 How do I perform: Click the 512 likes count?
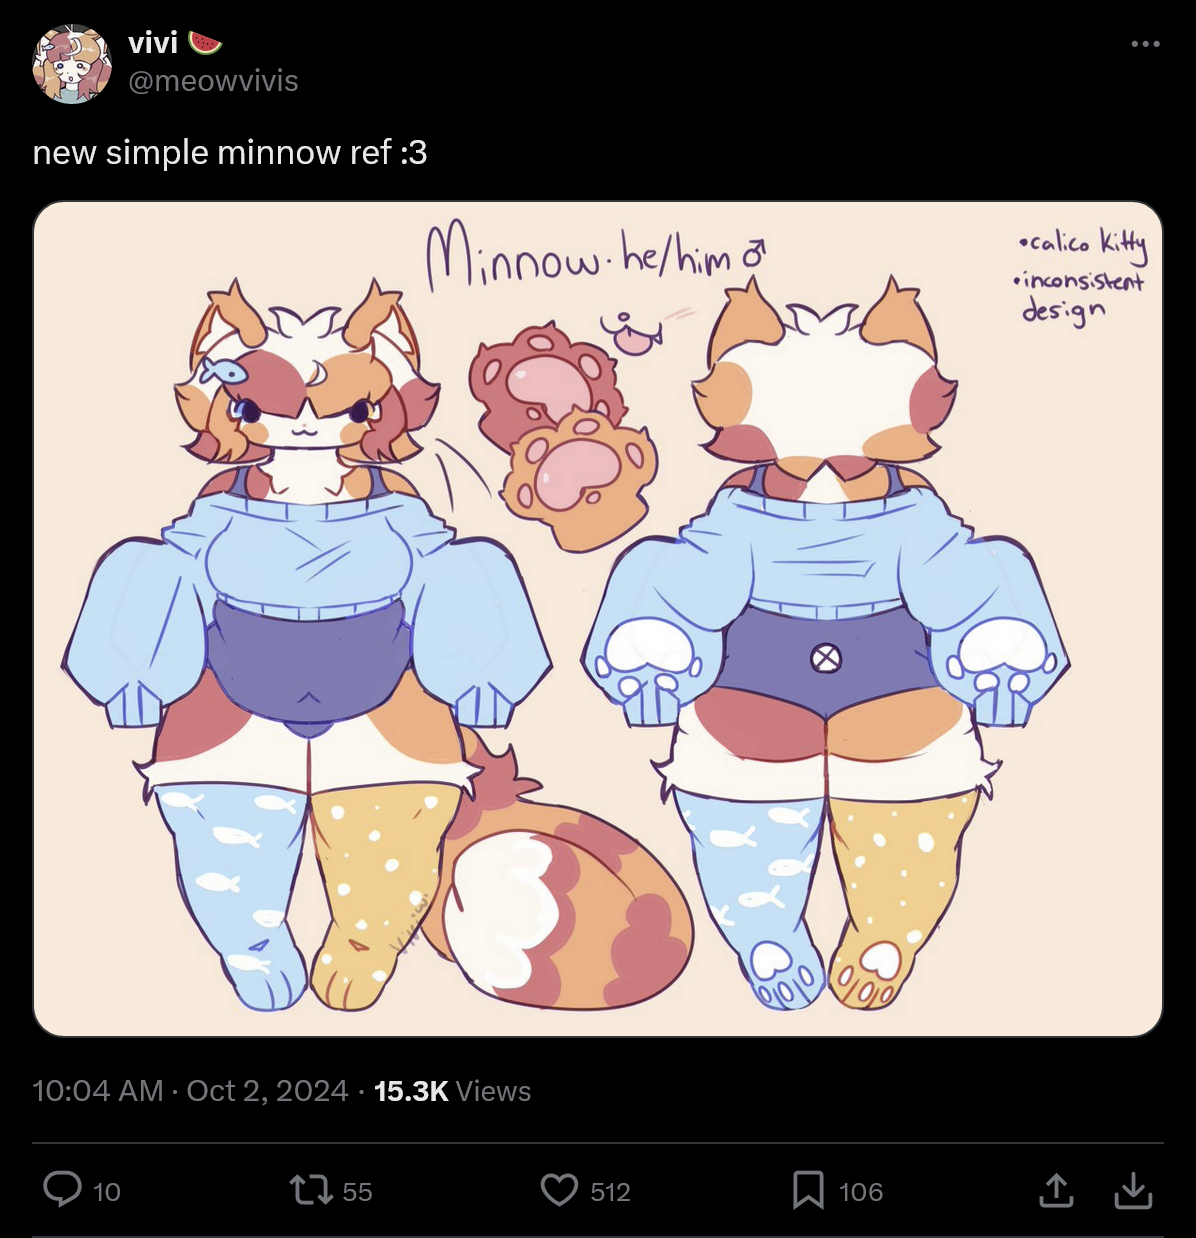click(x=610, y=1192)
